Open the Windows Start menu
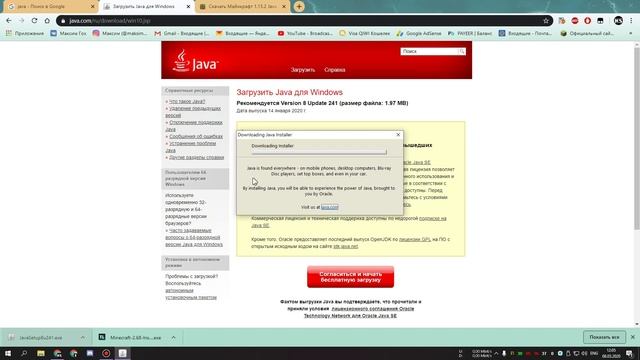 (8, 353)
